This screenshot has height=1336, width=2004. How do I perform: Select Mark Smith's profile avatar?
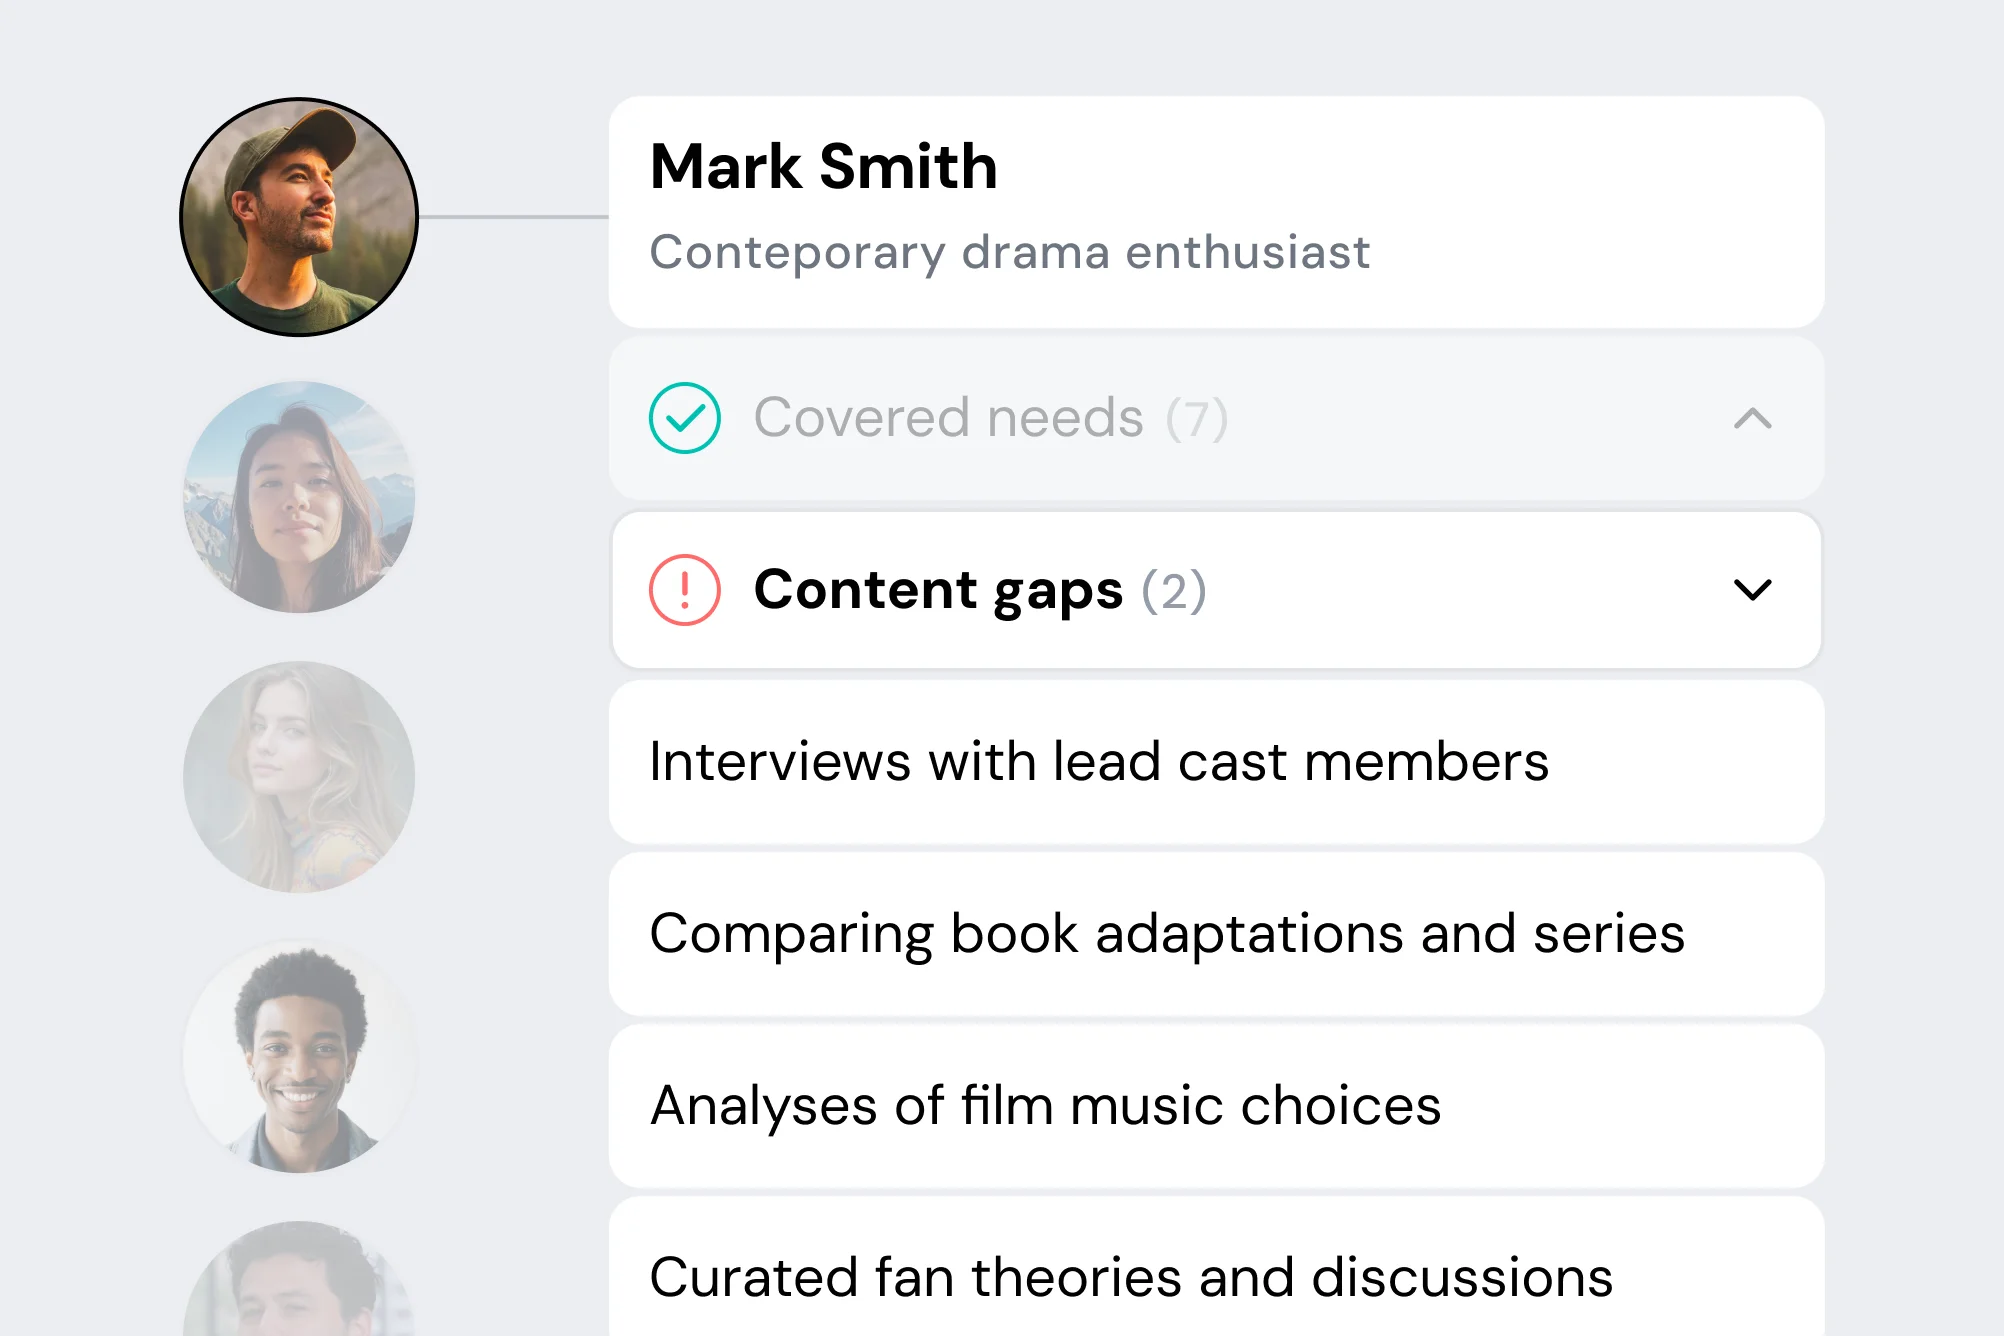click(299, 217)
